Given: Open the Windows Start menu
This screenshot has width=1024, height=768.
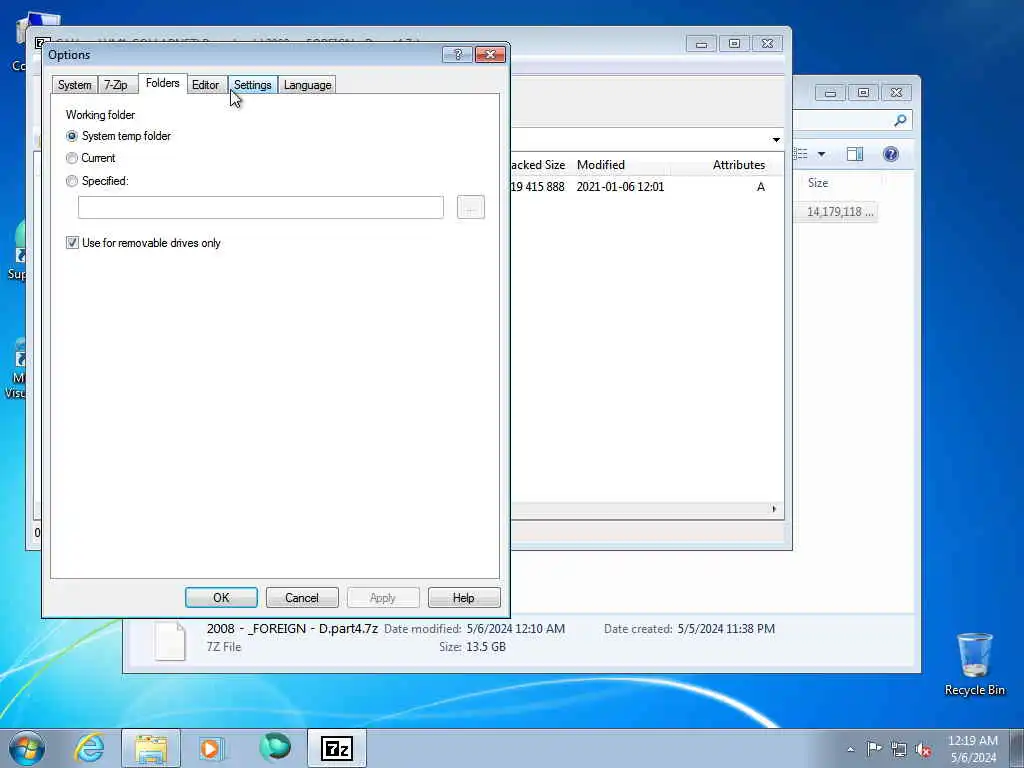Looking at the screenshot, I should [x=26, y=748].
